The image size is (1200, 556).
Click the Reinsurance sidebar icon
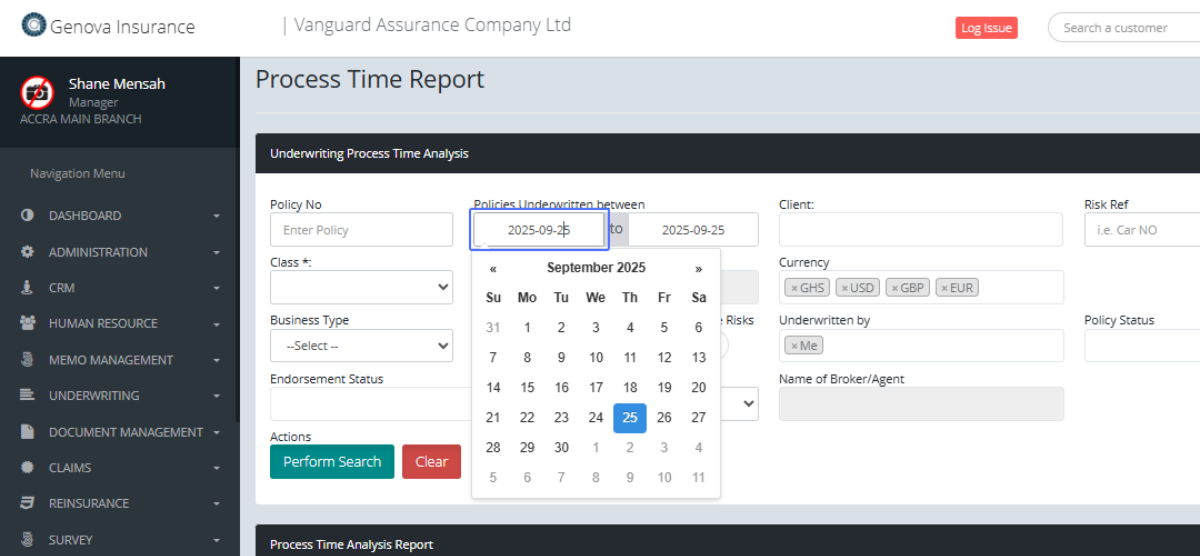27,504
